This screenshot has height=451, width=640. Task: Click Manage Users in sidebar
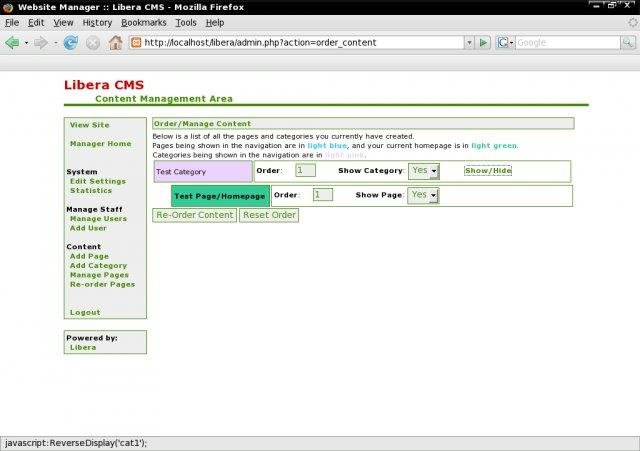(x=98, y=219)
